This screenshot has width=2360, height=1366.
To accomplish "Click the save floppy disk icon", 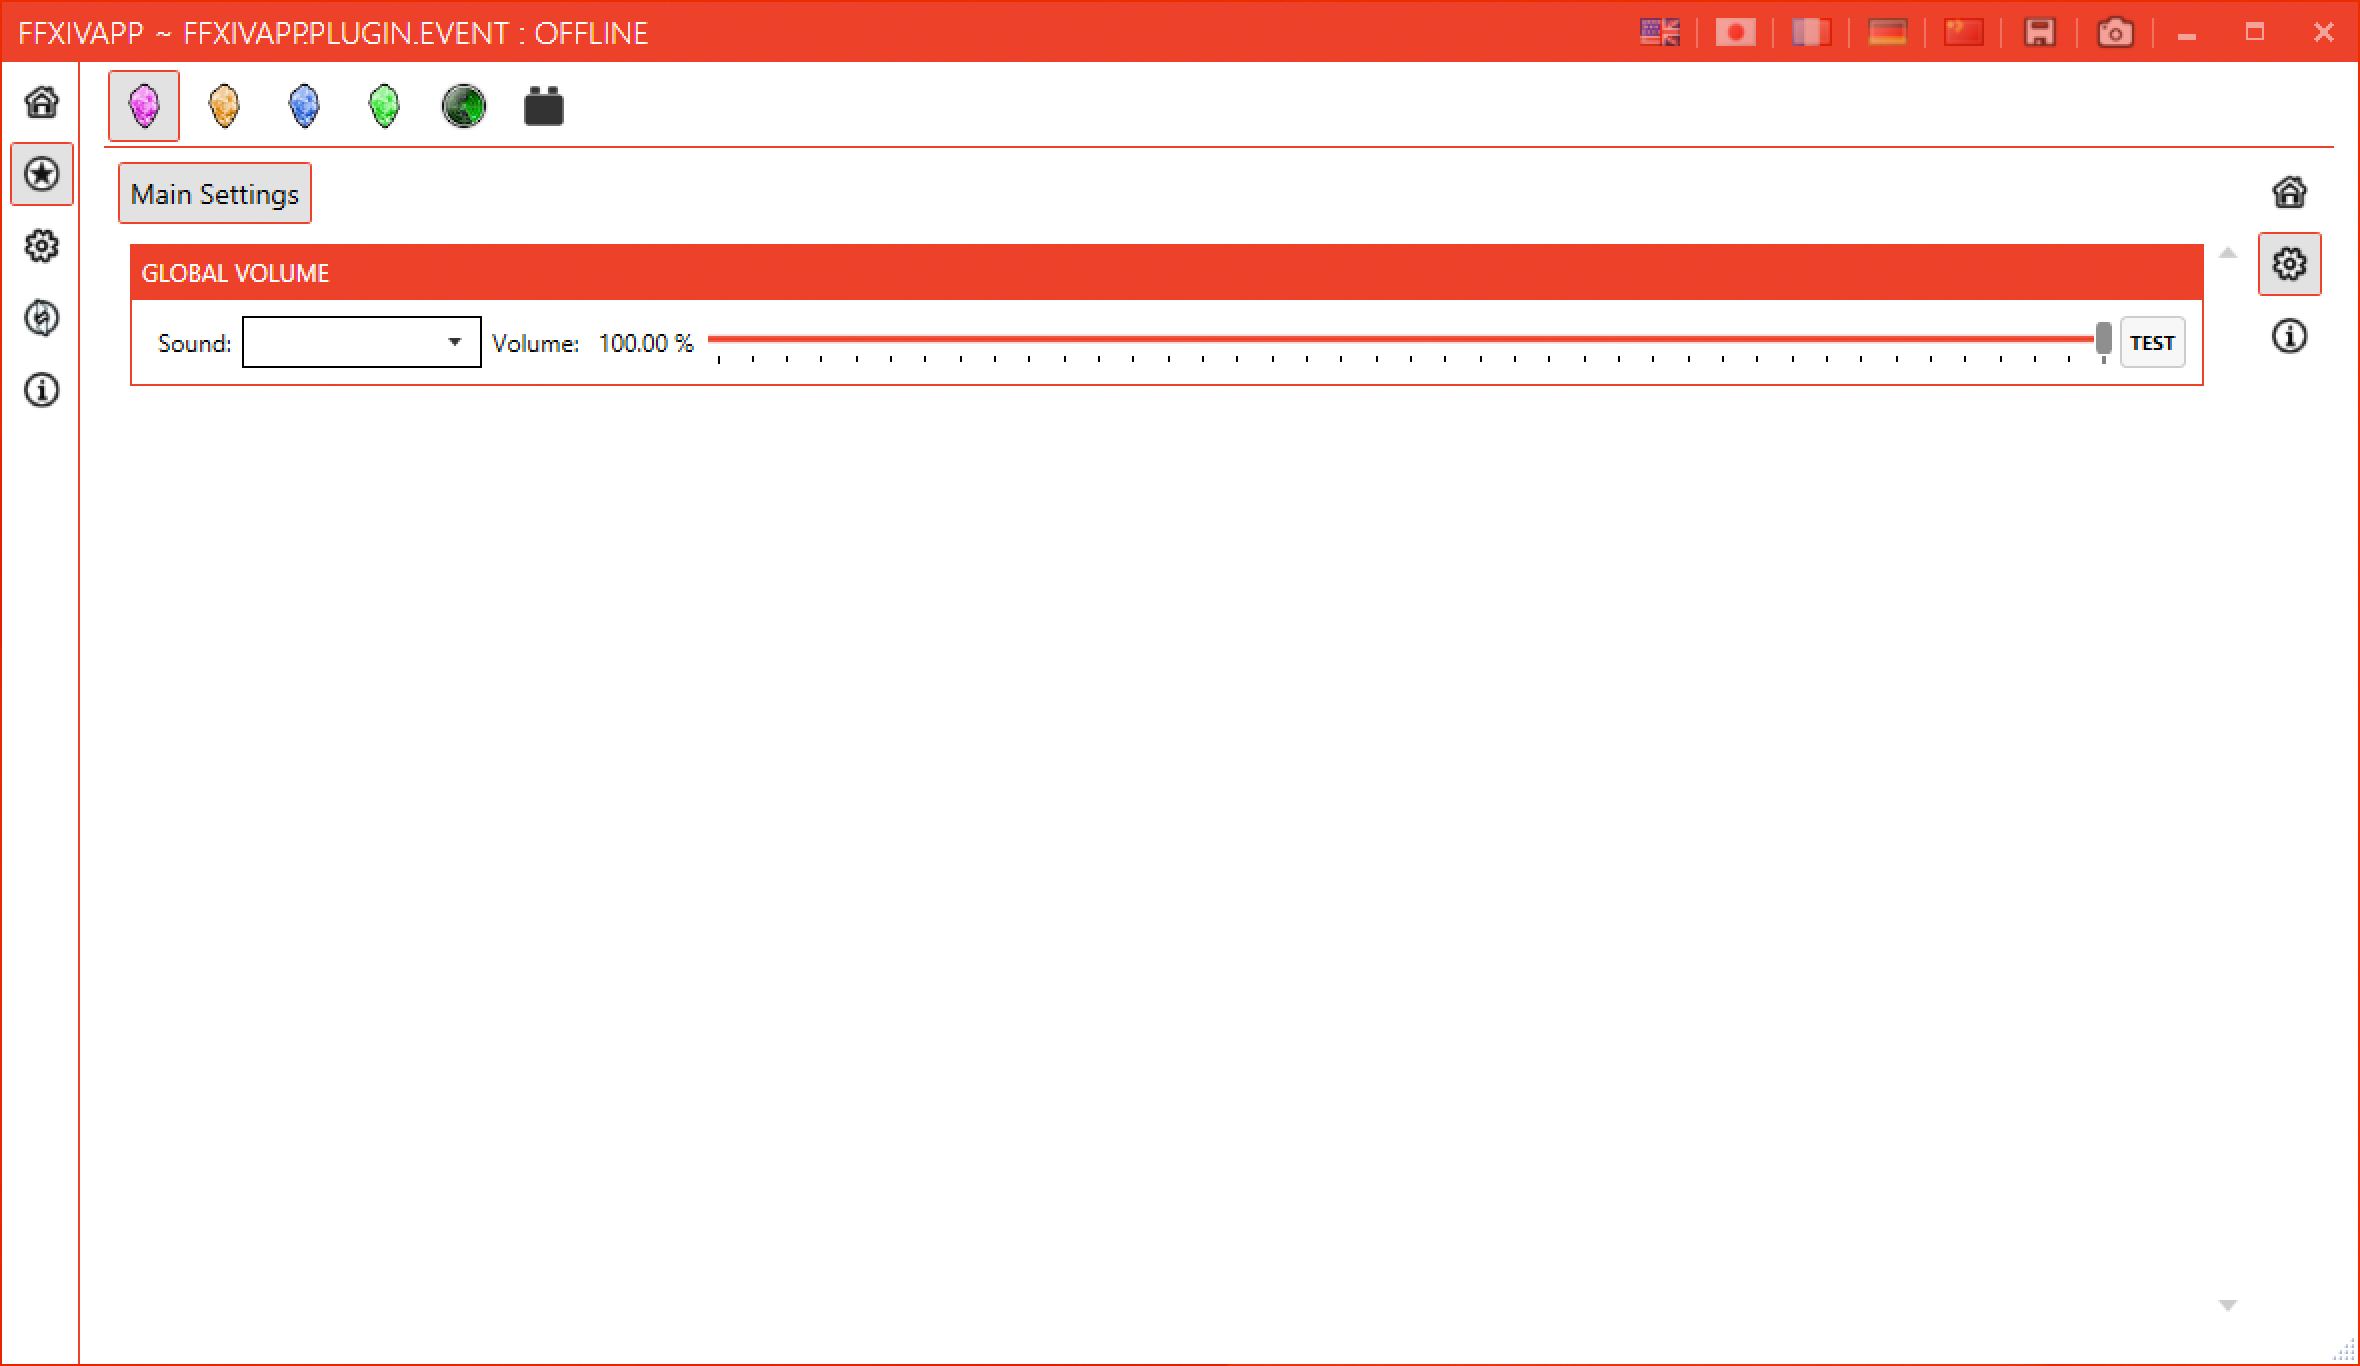I will pos(2040,33).
